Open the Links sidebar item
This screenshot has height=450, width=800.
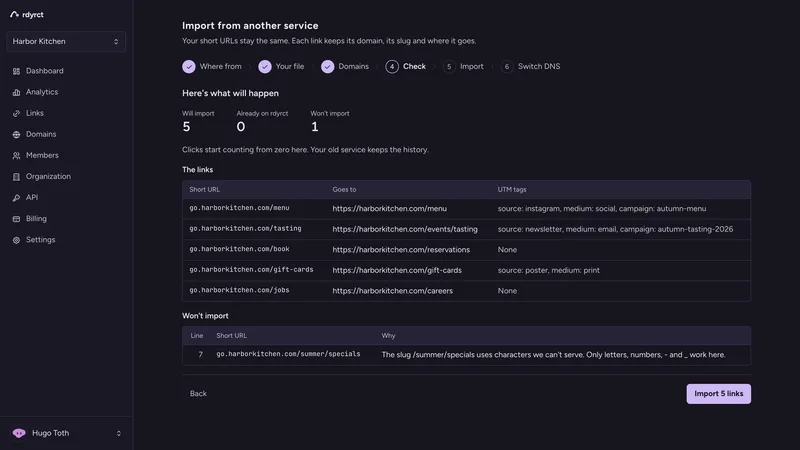click(35, 113)
